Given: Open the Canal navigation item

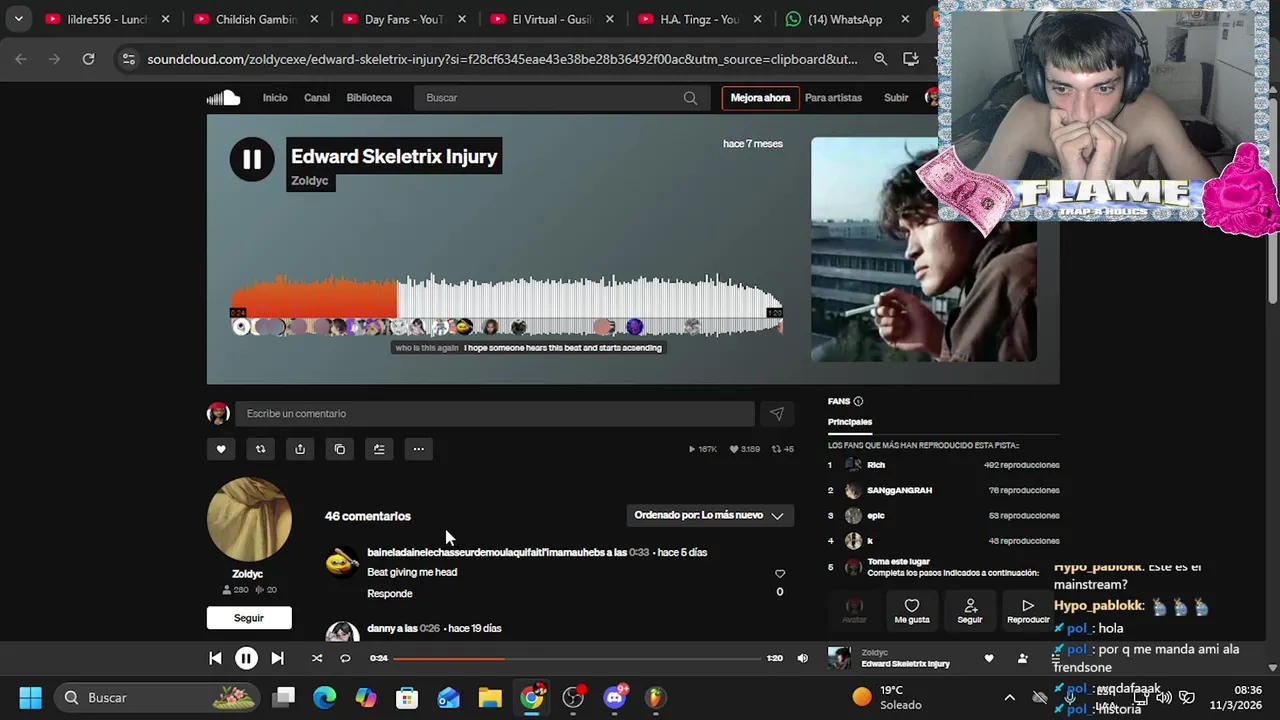Looking at the screenshot, I should click(x=317, y=98).
